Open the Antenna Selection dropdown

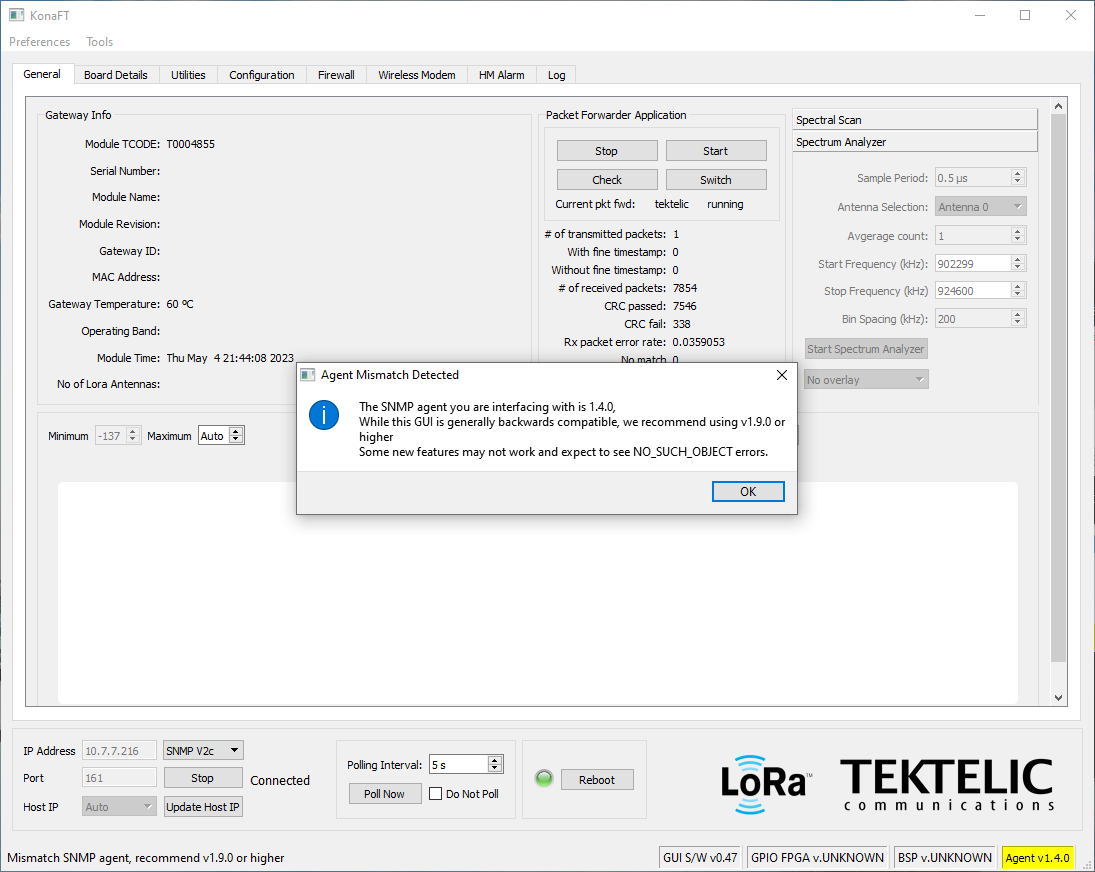(980, 207)
